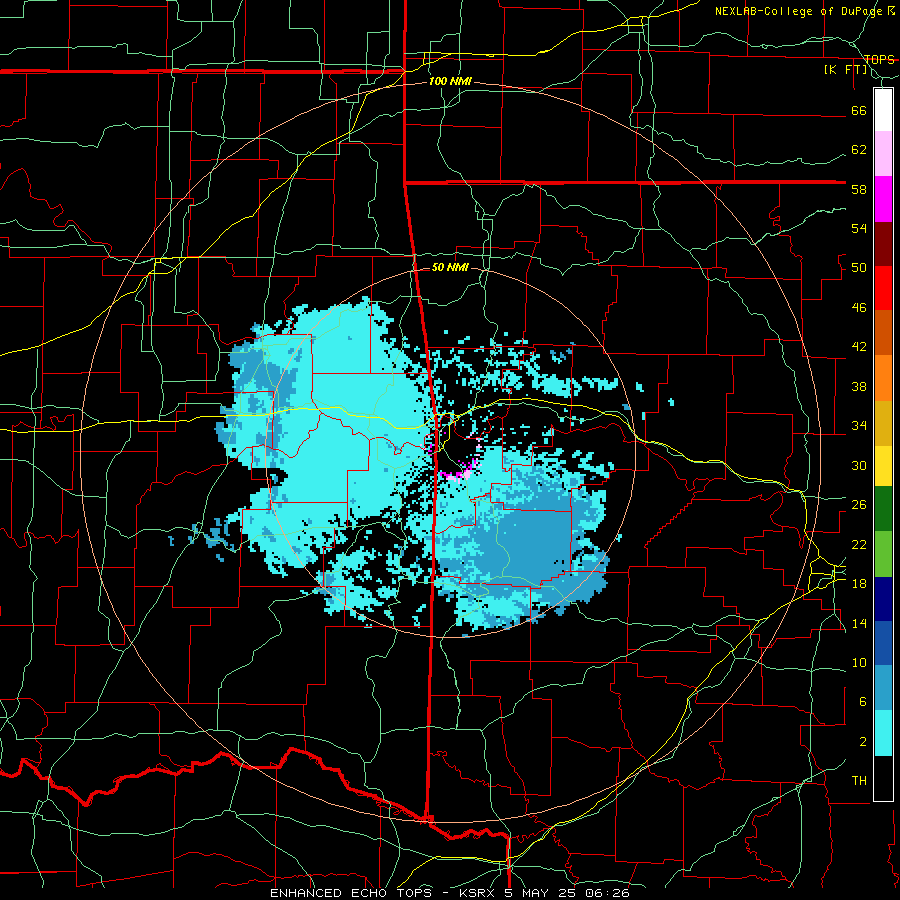Screen dimensions: 900x900
Task: Click the 06:26 time stamp
Action: coord(607,893)
